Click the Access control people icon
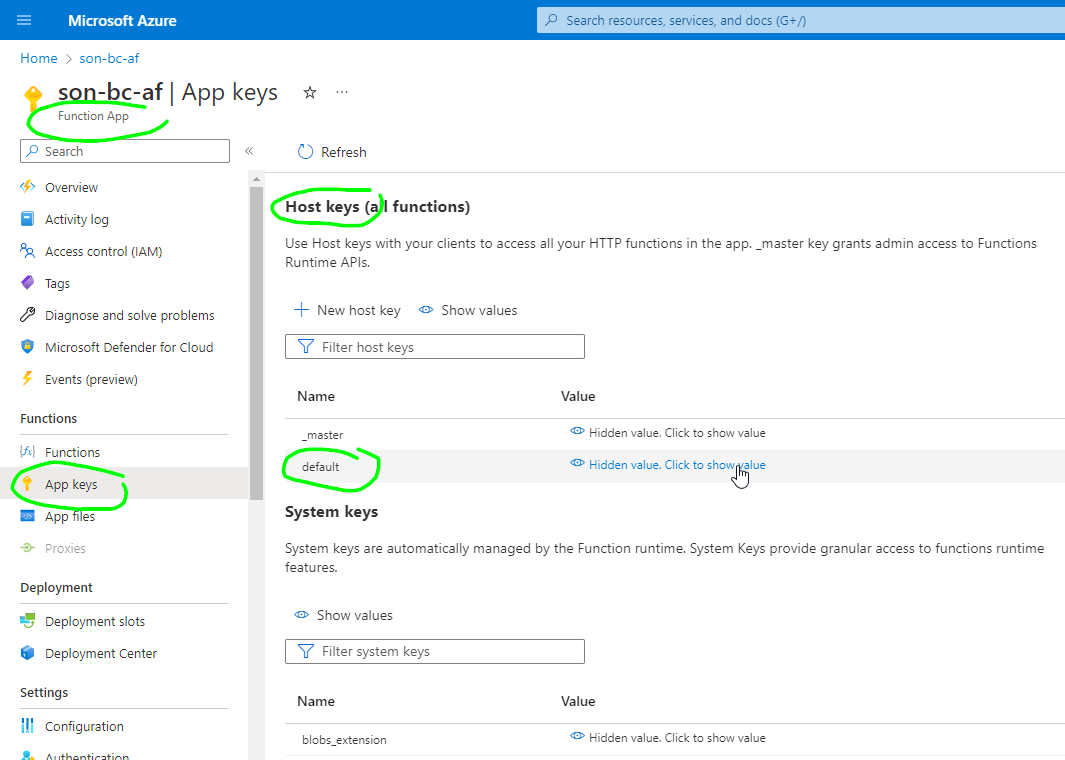The height and width of the screenshot is (760, 1065). pos(27,251)
